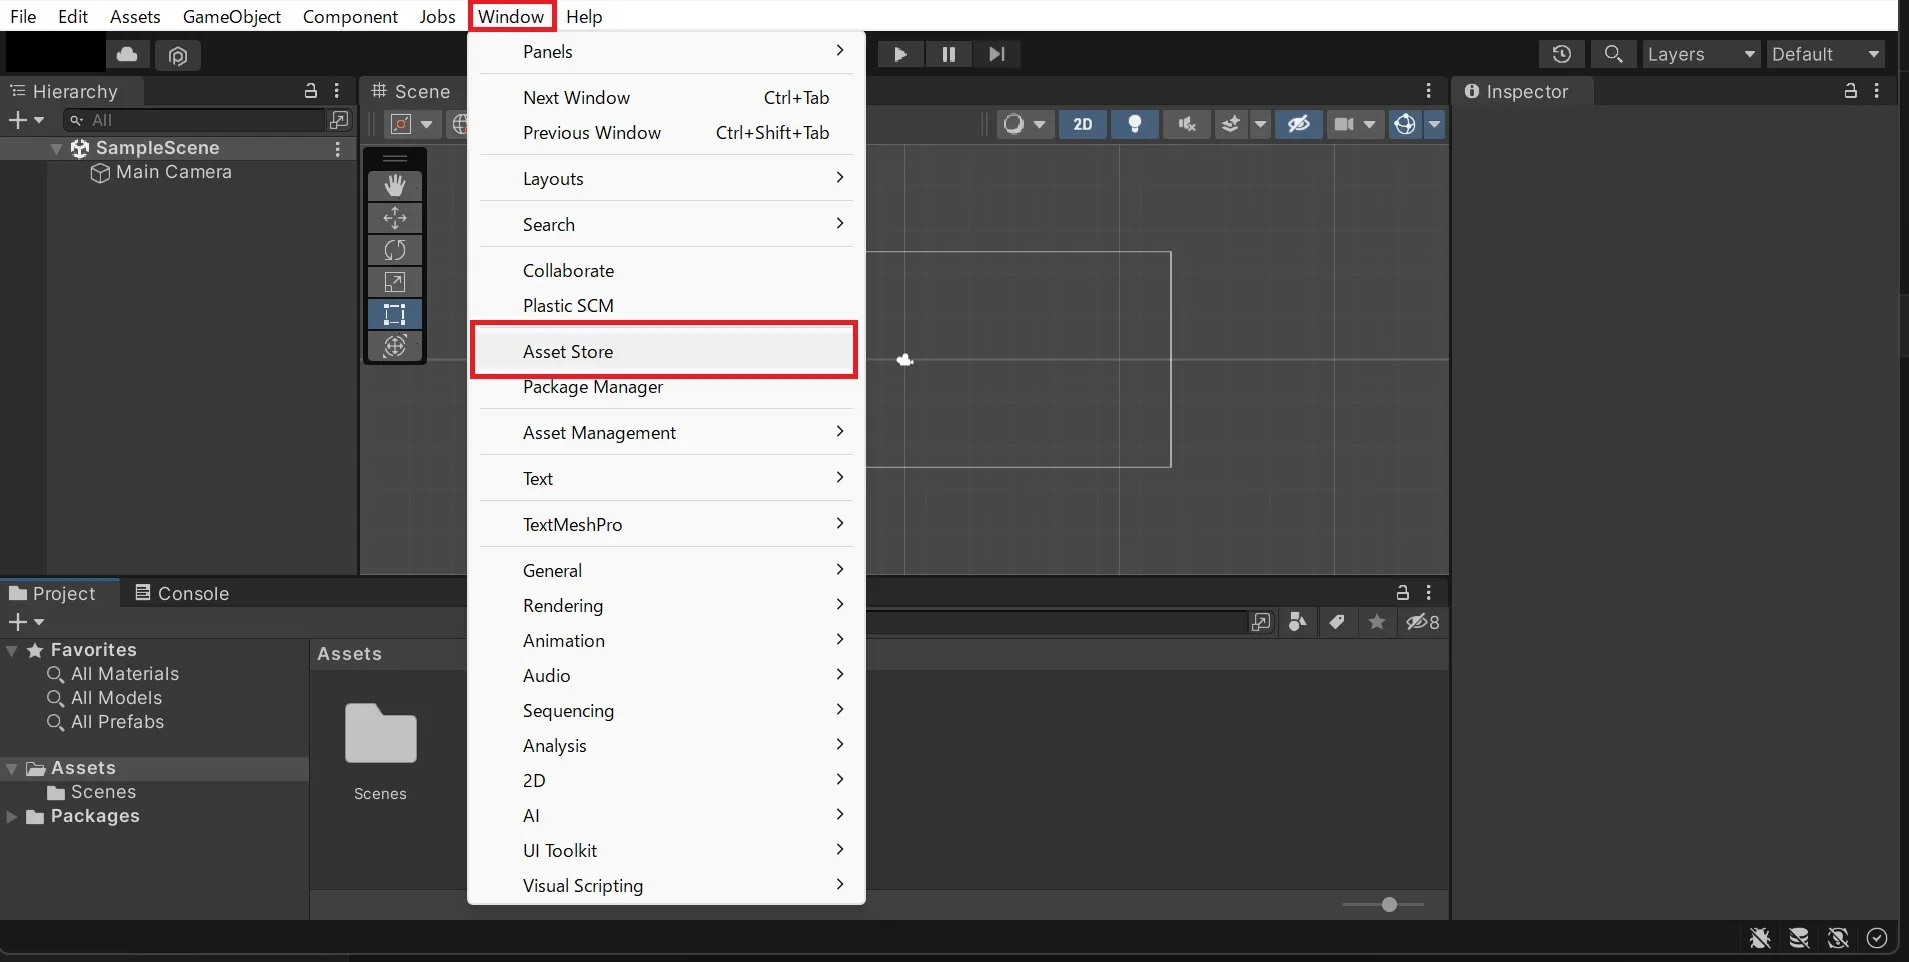This screenshot has height=962, width=1909.
Task: Open scene camera settings dropdown arrow
Action: click(x=1370, y=124)
